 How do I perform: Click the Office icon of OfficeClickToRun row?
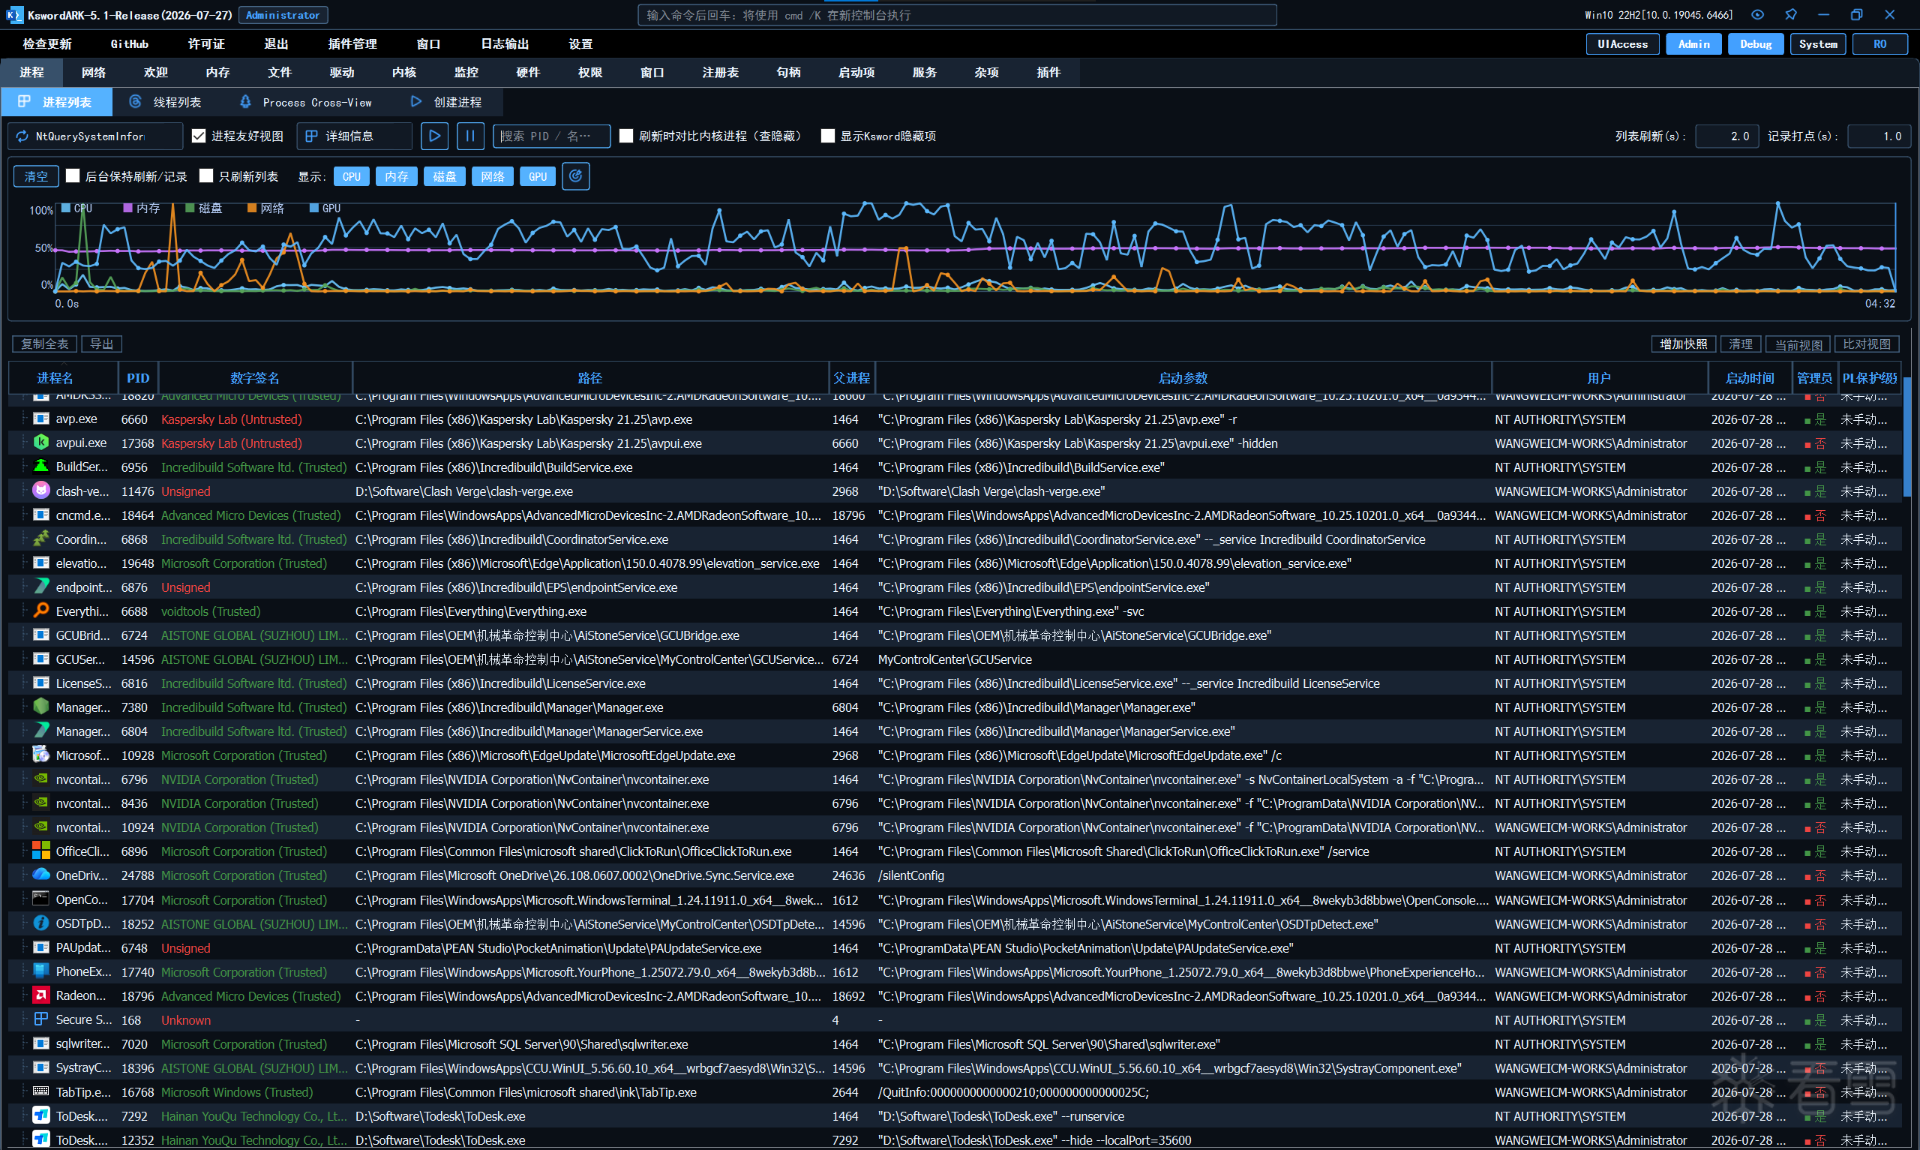pos(41,851)
